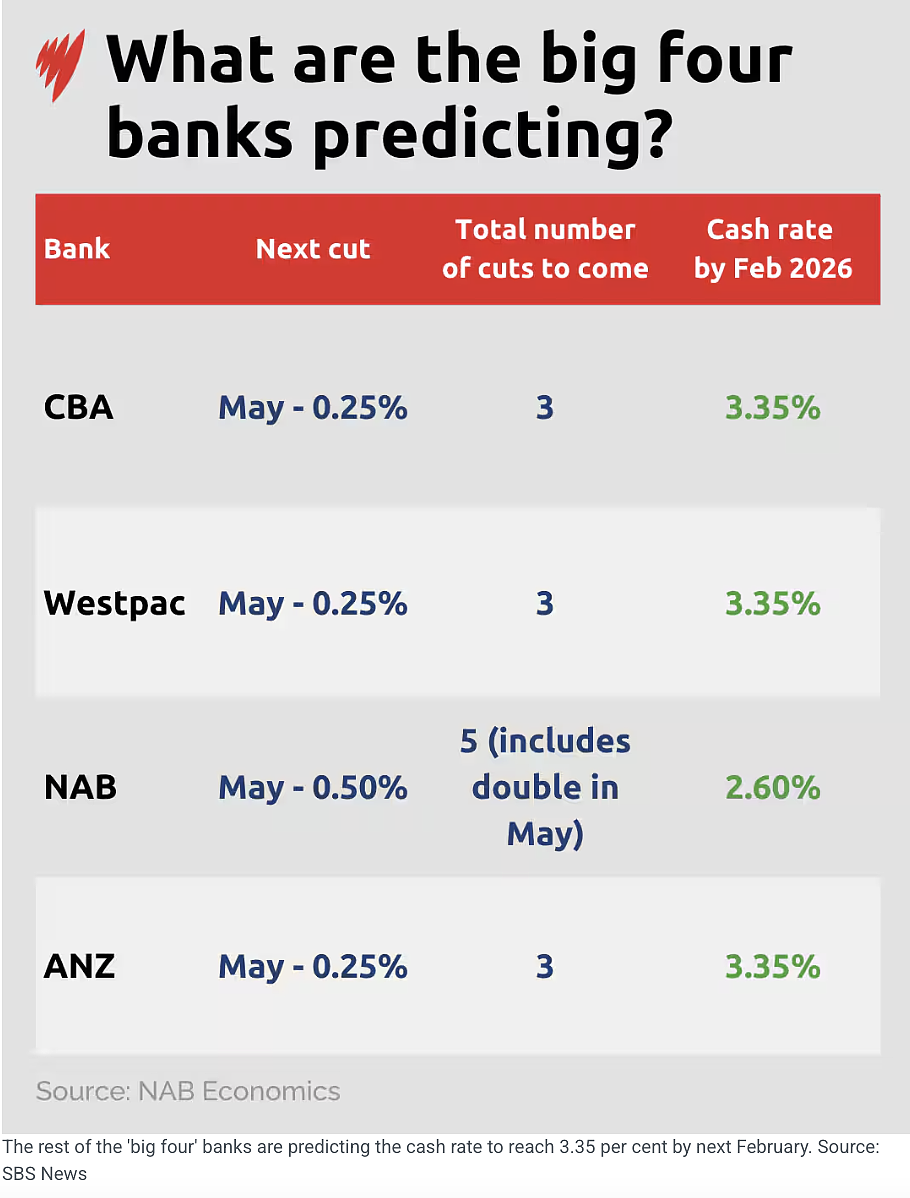The width and height of the screenshot is (910, 1198).
Task: Click Westpac's total cuts number 3
Action: coord(545,604)
